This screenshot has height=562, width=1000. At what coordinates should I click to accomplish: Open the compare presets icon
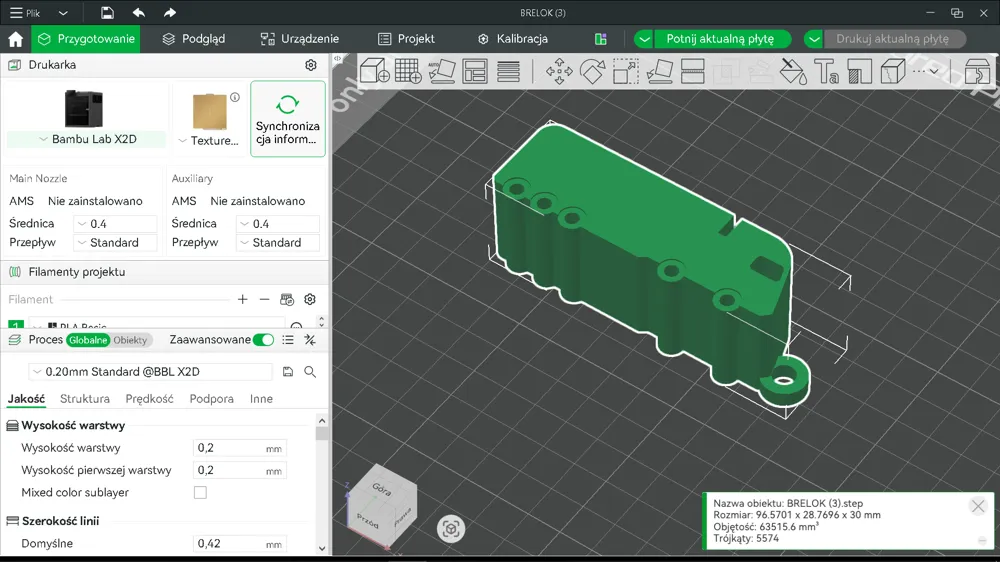(x=310, y=340)
